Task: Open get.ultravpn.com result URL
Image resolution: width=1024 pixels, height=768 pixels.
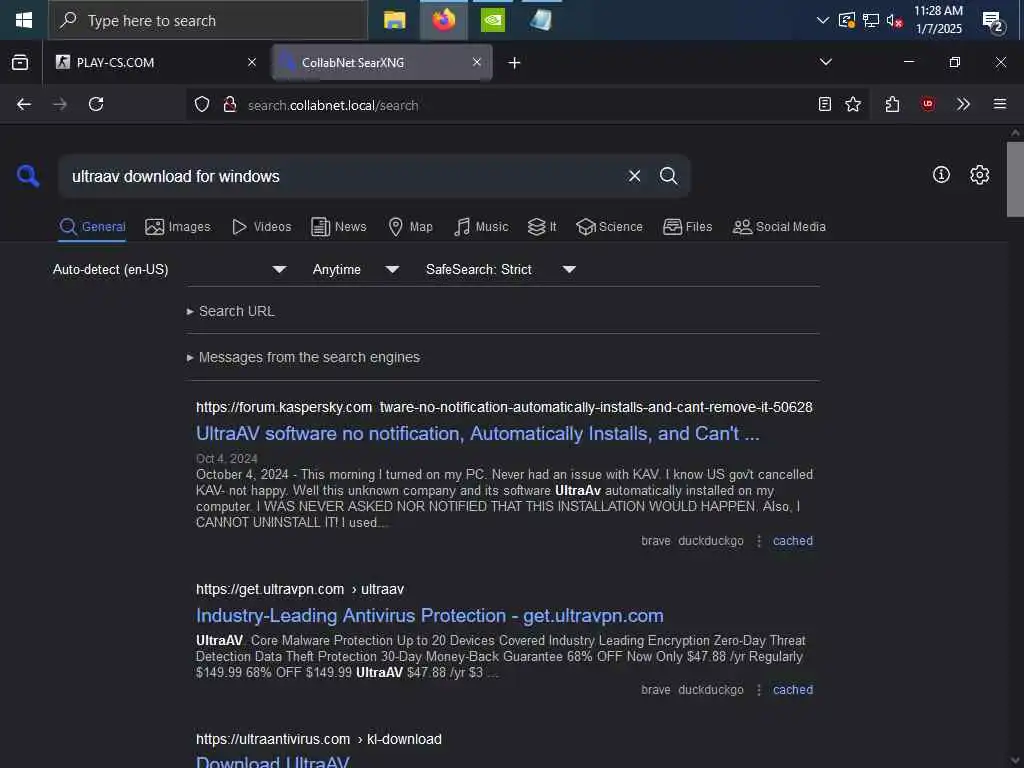Action: (x=300, y=589)
